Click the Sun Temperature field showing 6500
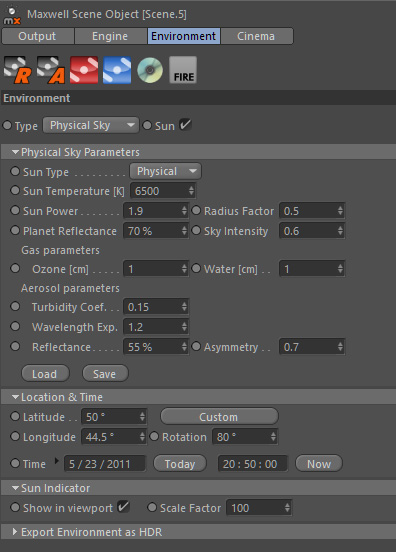396x552 pixels. click(x=163, y=191)
